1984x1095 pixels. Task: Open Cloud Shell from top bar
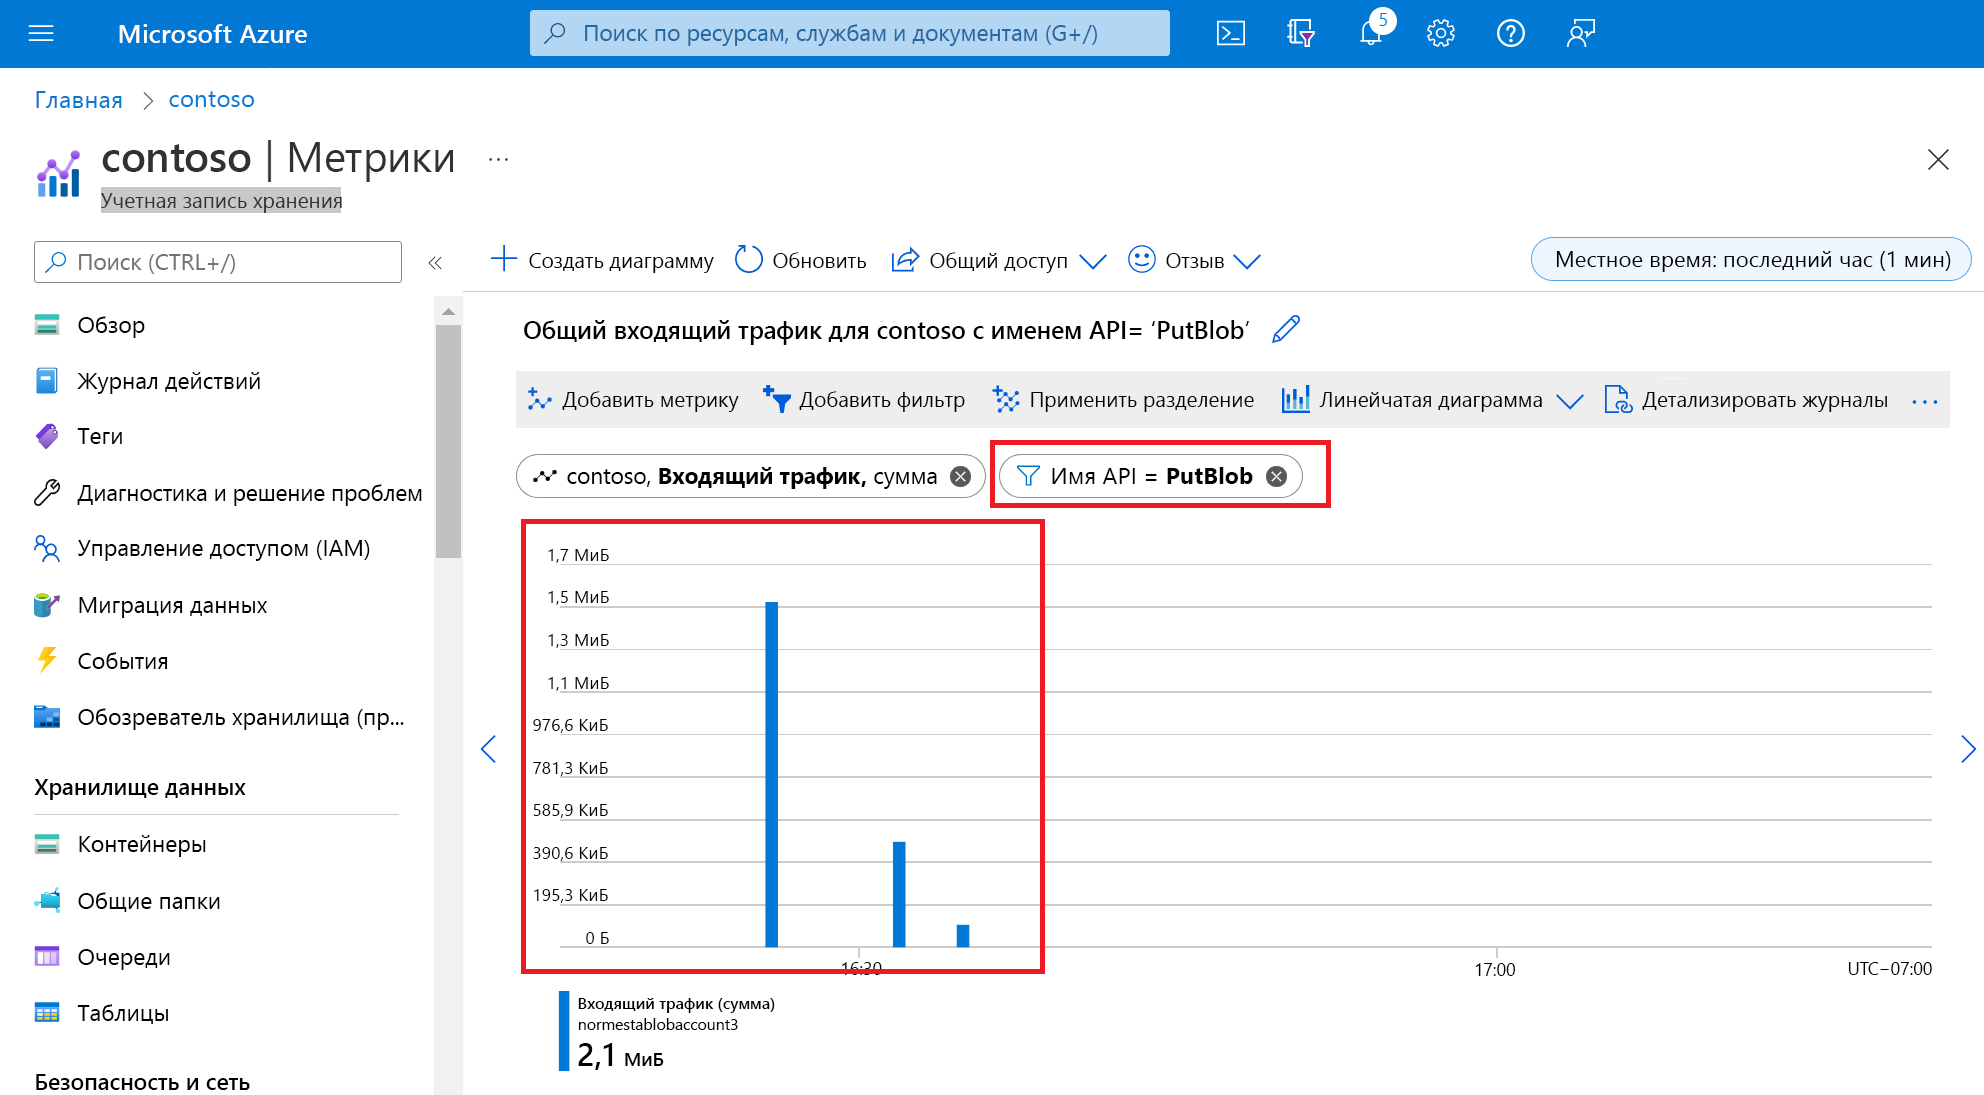[1230, 34]
